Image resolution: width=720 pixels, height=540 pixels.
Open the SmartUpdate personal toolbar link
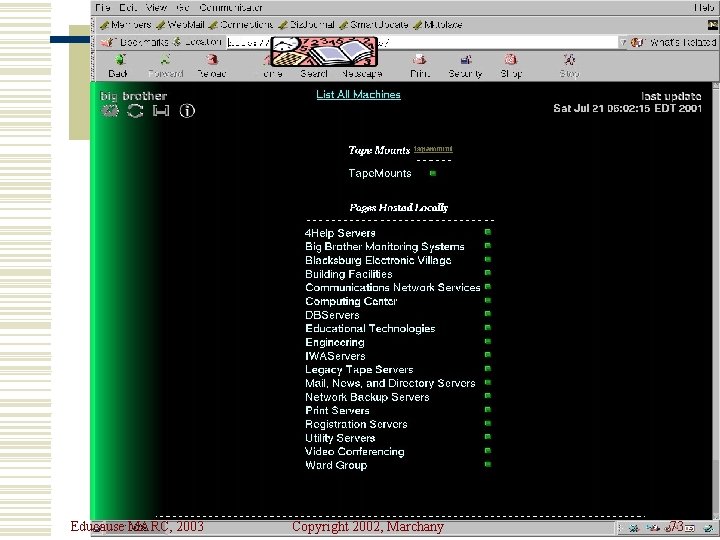tap(374, 25)
